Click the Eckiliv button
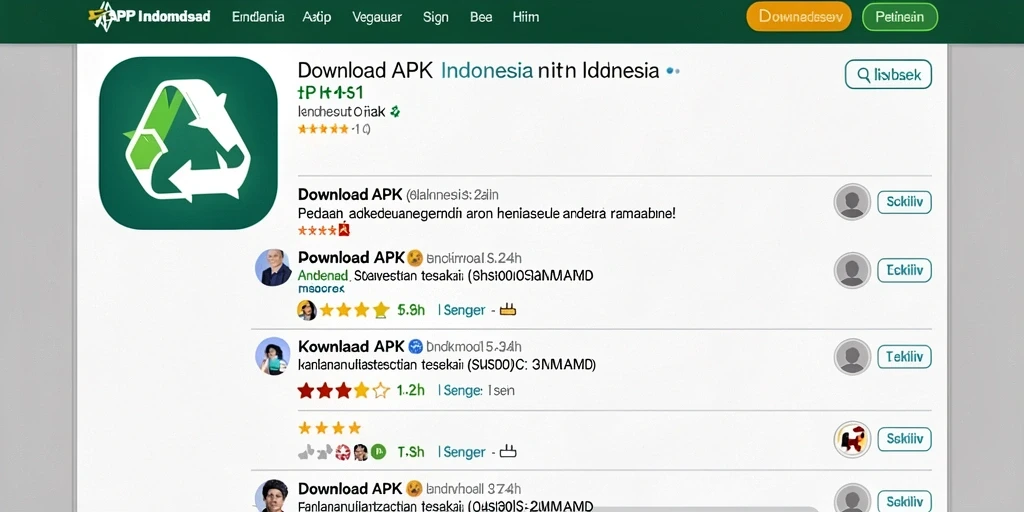1024x512 pixels. tap(904, 270)
